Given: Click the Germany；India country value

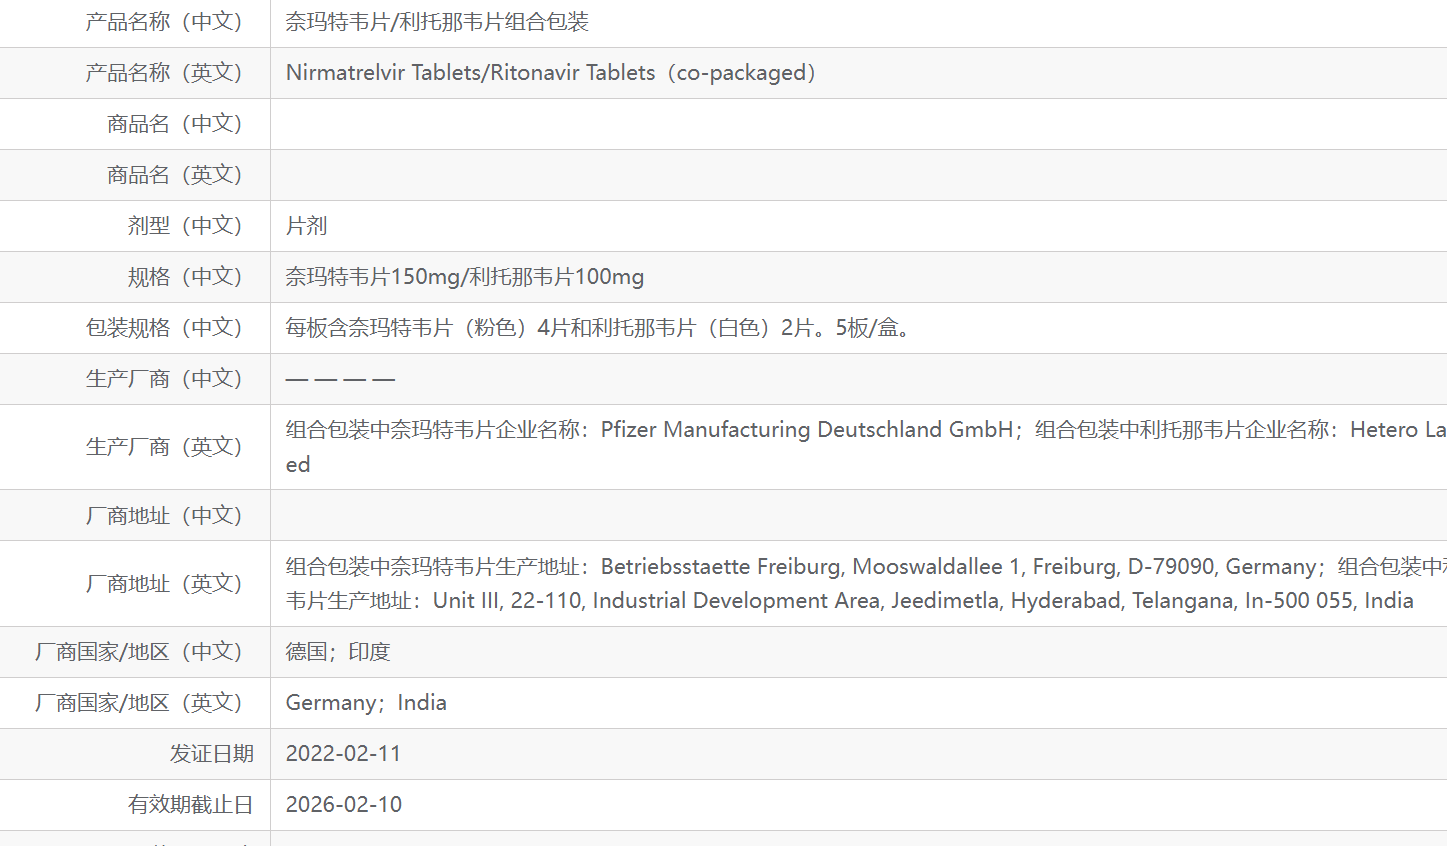Looking at the screenshot, I should click(366, 703).
